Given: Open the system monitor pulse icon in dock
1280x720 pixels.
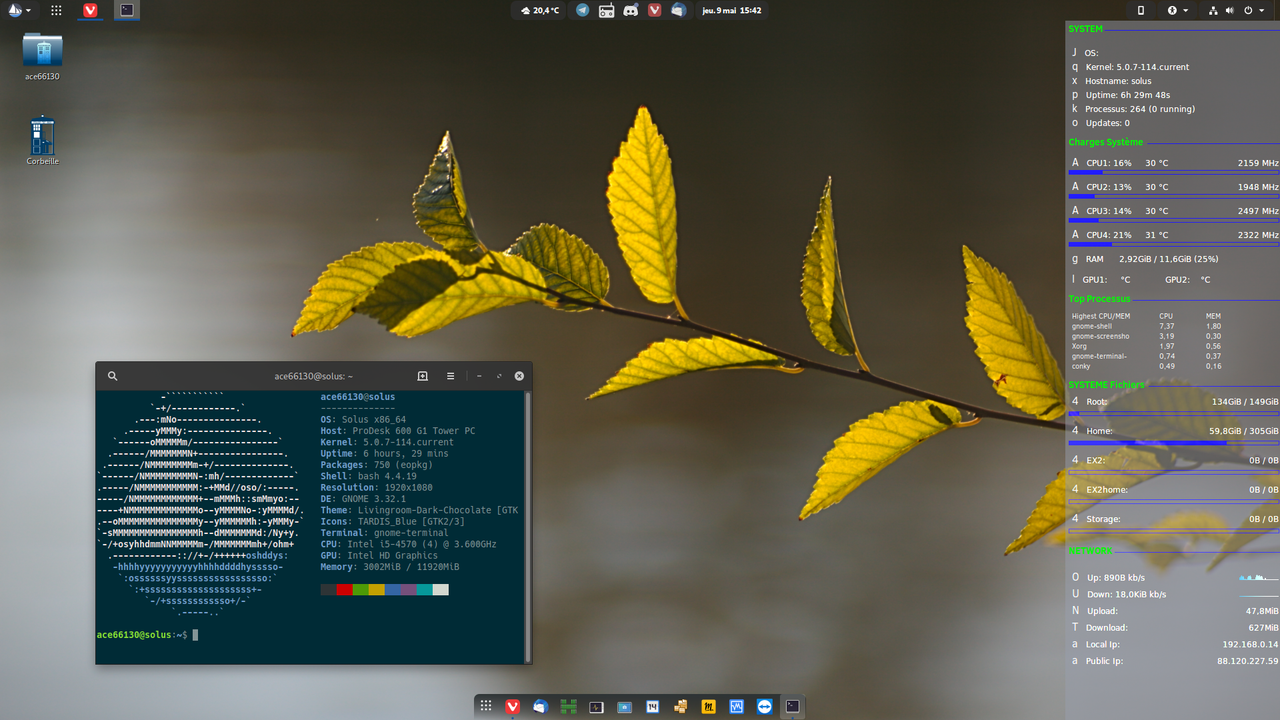Looking at the screenshot, I should tap(597, 706).
